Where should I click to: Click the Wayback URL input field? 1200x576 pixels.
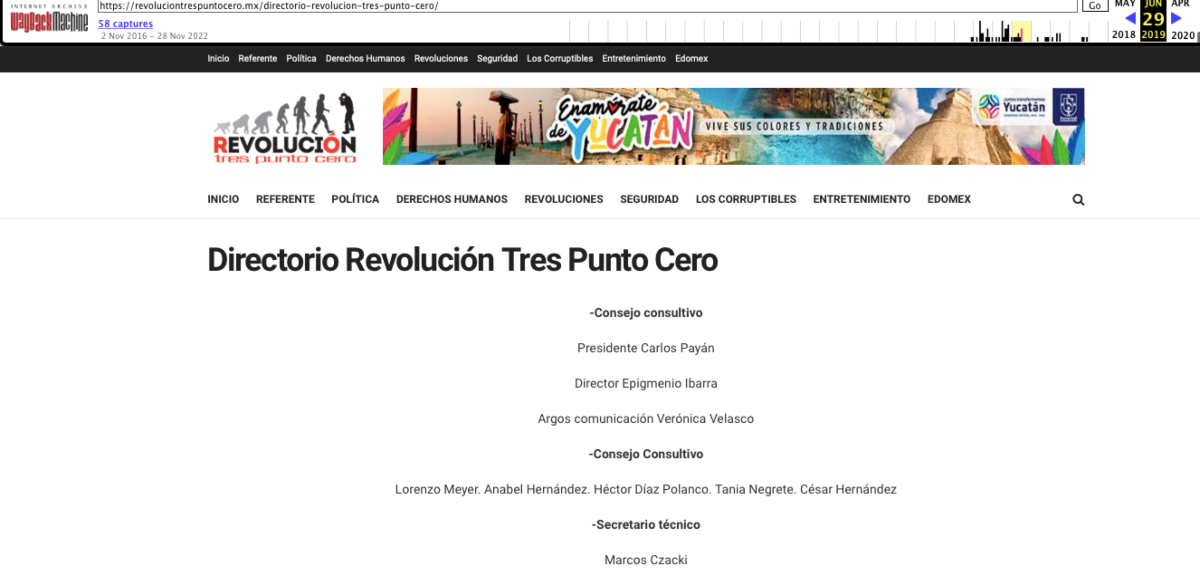coord(588,6)
